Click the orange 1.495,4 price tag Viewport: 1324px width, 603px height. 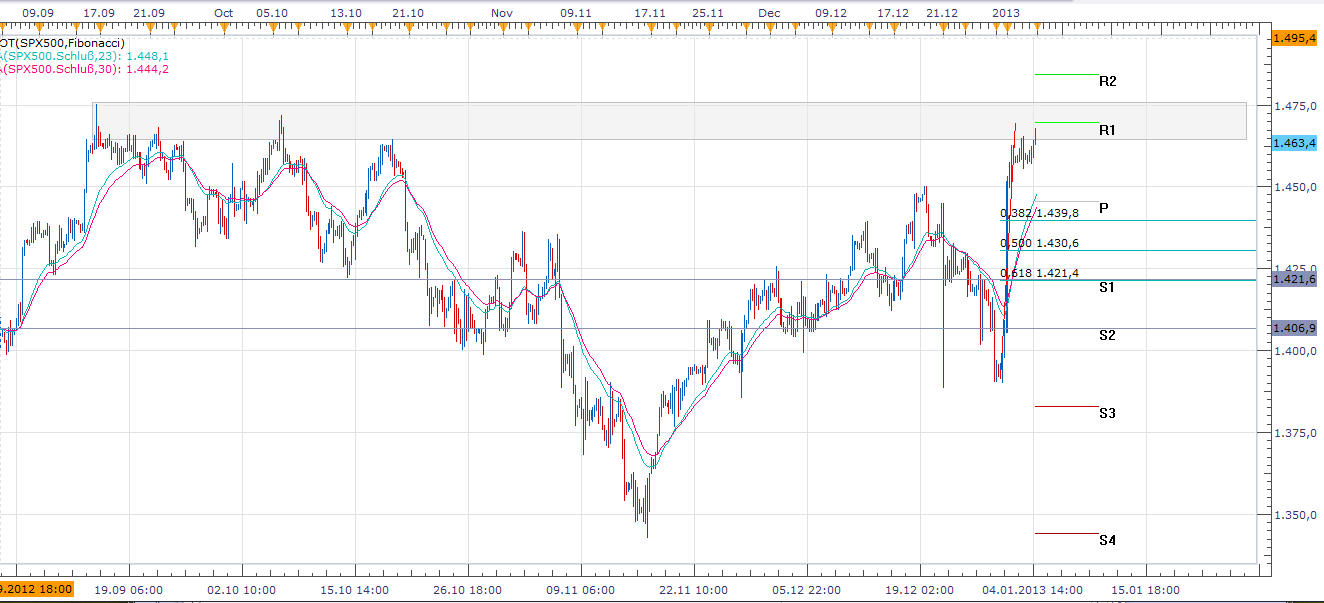1294,38
